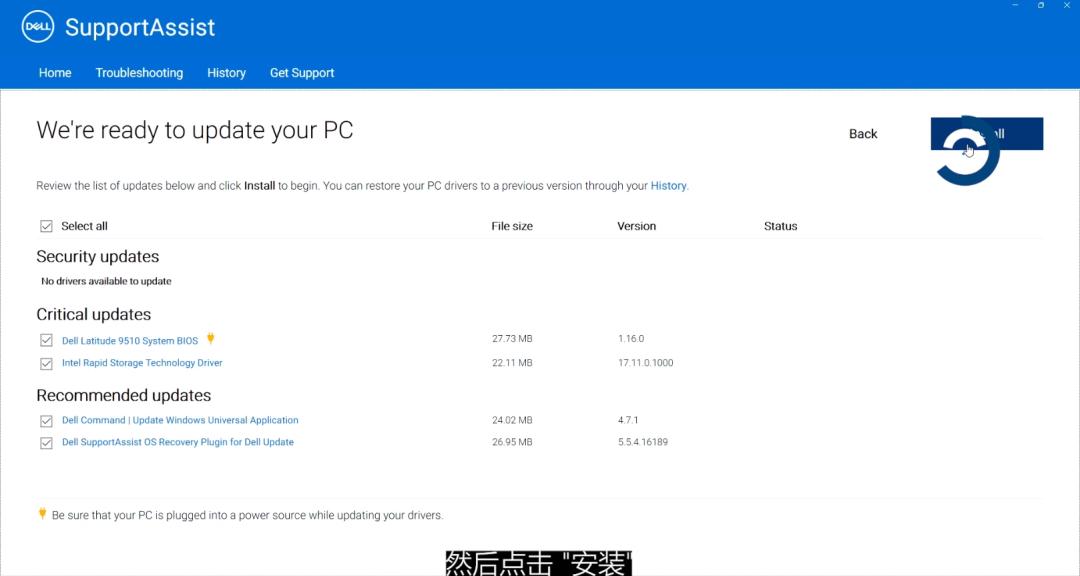Open the Get Support section
Screen dimensions: 1080x576
tap(302, 72)
